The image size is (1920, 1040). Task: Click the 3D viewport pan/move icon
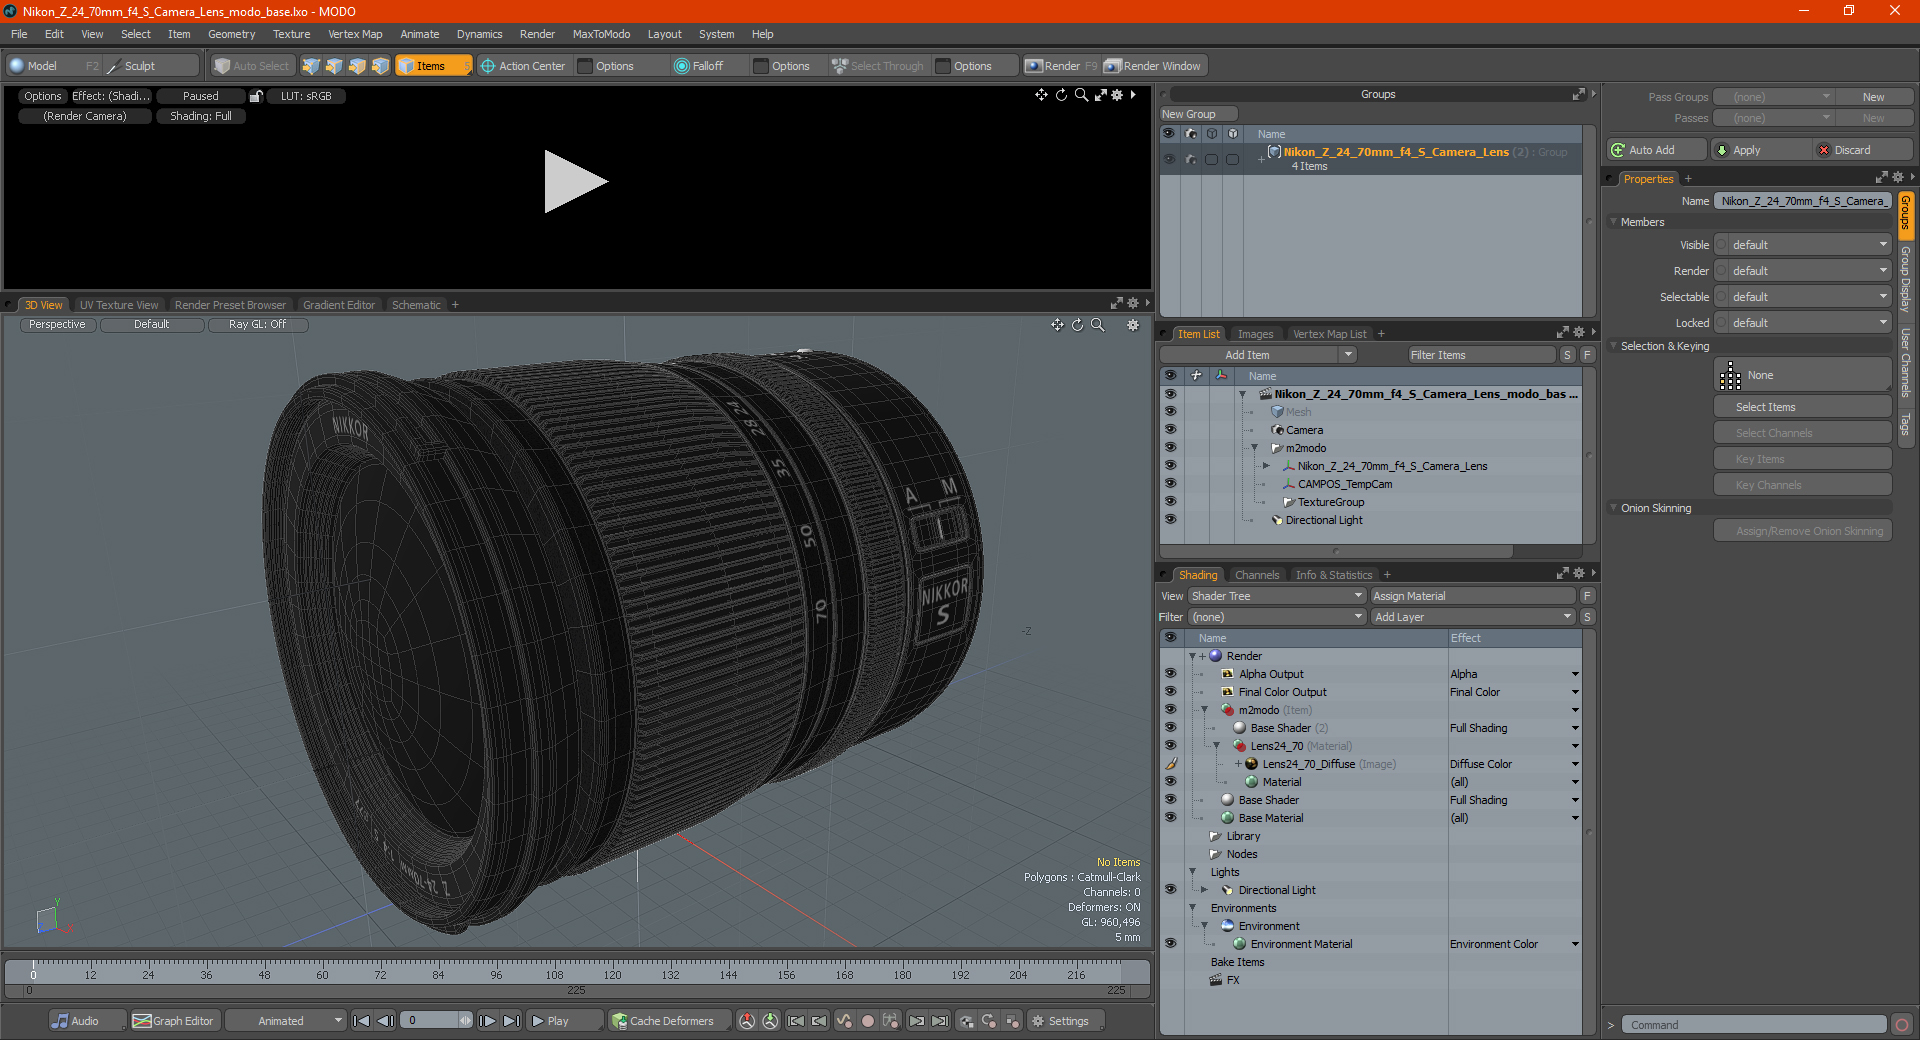(1057, 325)
